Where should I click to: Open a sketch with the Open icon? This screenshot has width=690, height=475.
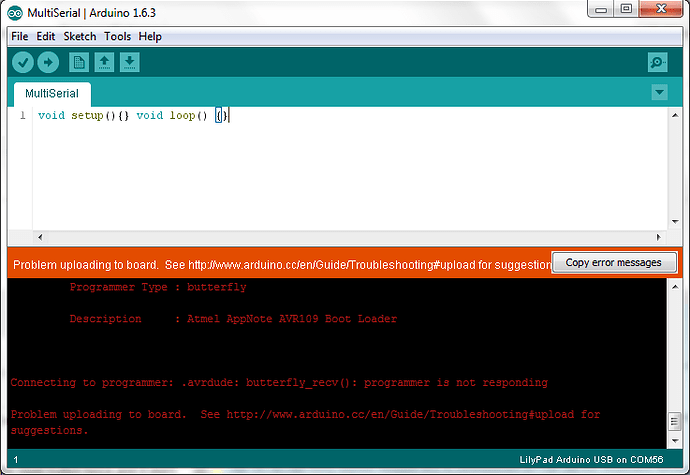(x=104, y=63)
